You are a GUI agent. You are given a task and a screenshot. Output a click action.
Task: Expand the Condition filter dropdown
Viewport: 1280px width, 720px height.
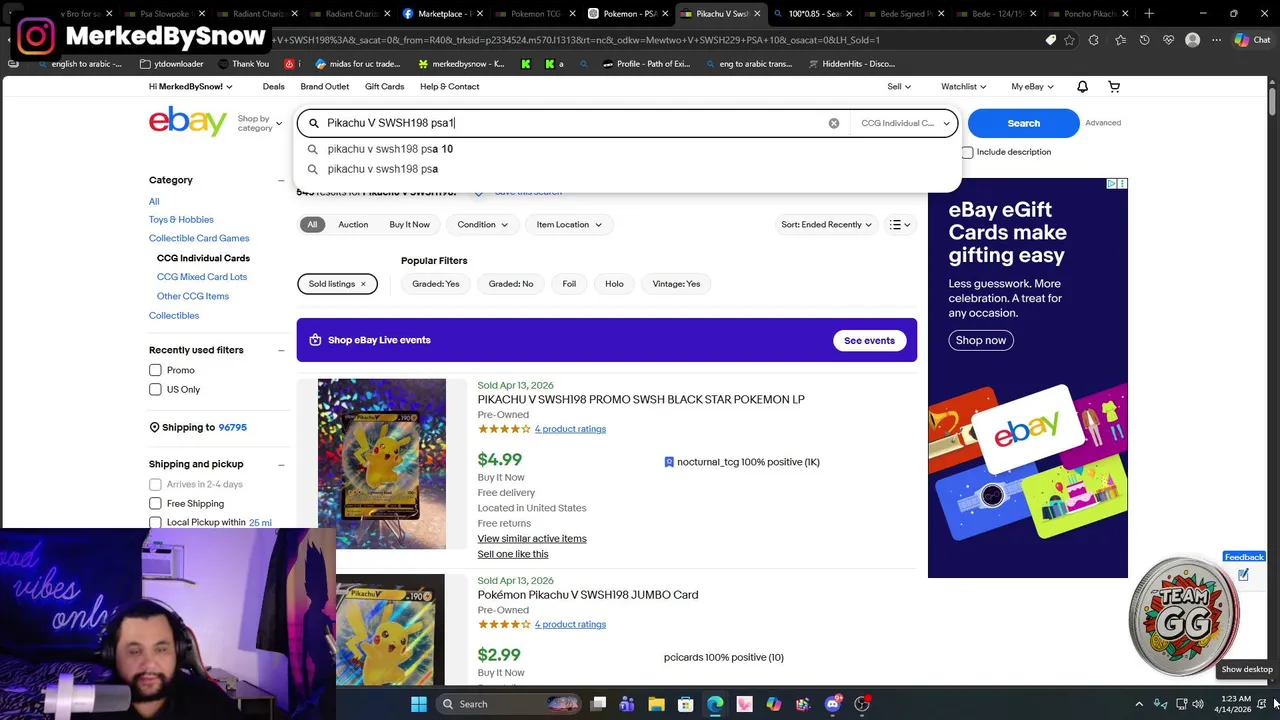(482, 225)
